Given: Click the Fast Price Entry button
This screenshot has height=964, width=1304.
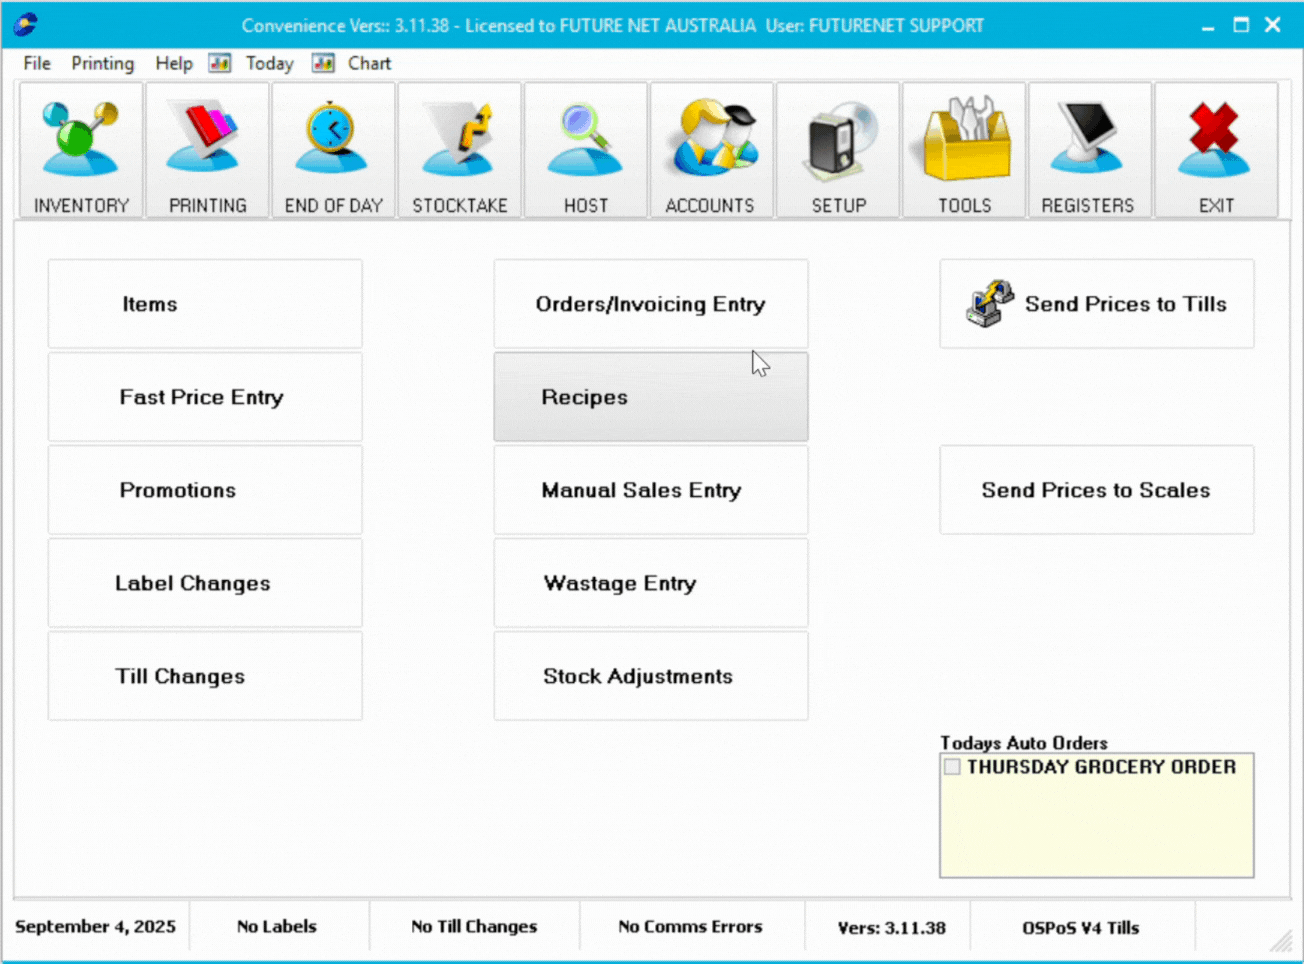Looking at the screenshot, I should pos(204,397).
